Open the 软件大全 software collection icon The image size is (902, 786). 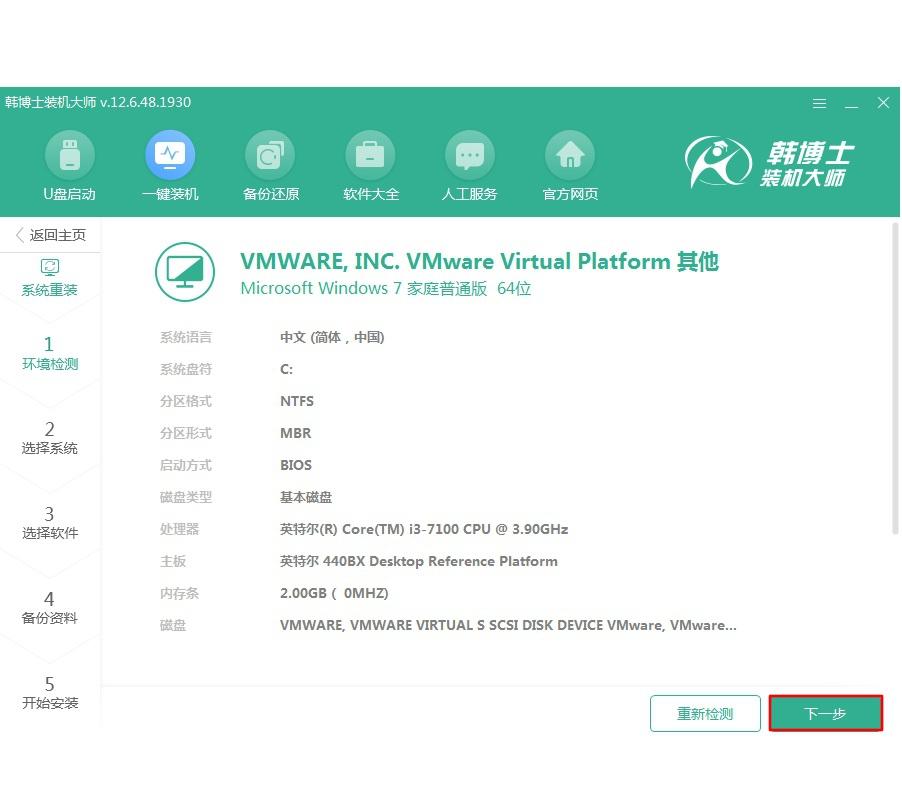(370, 156)
